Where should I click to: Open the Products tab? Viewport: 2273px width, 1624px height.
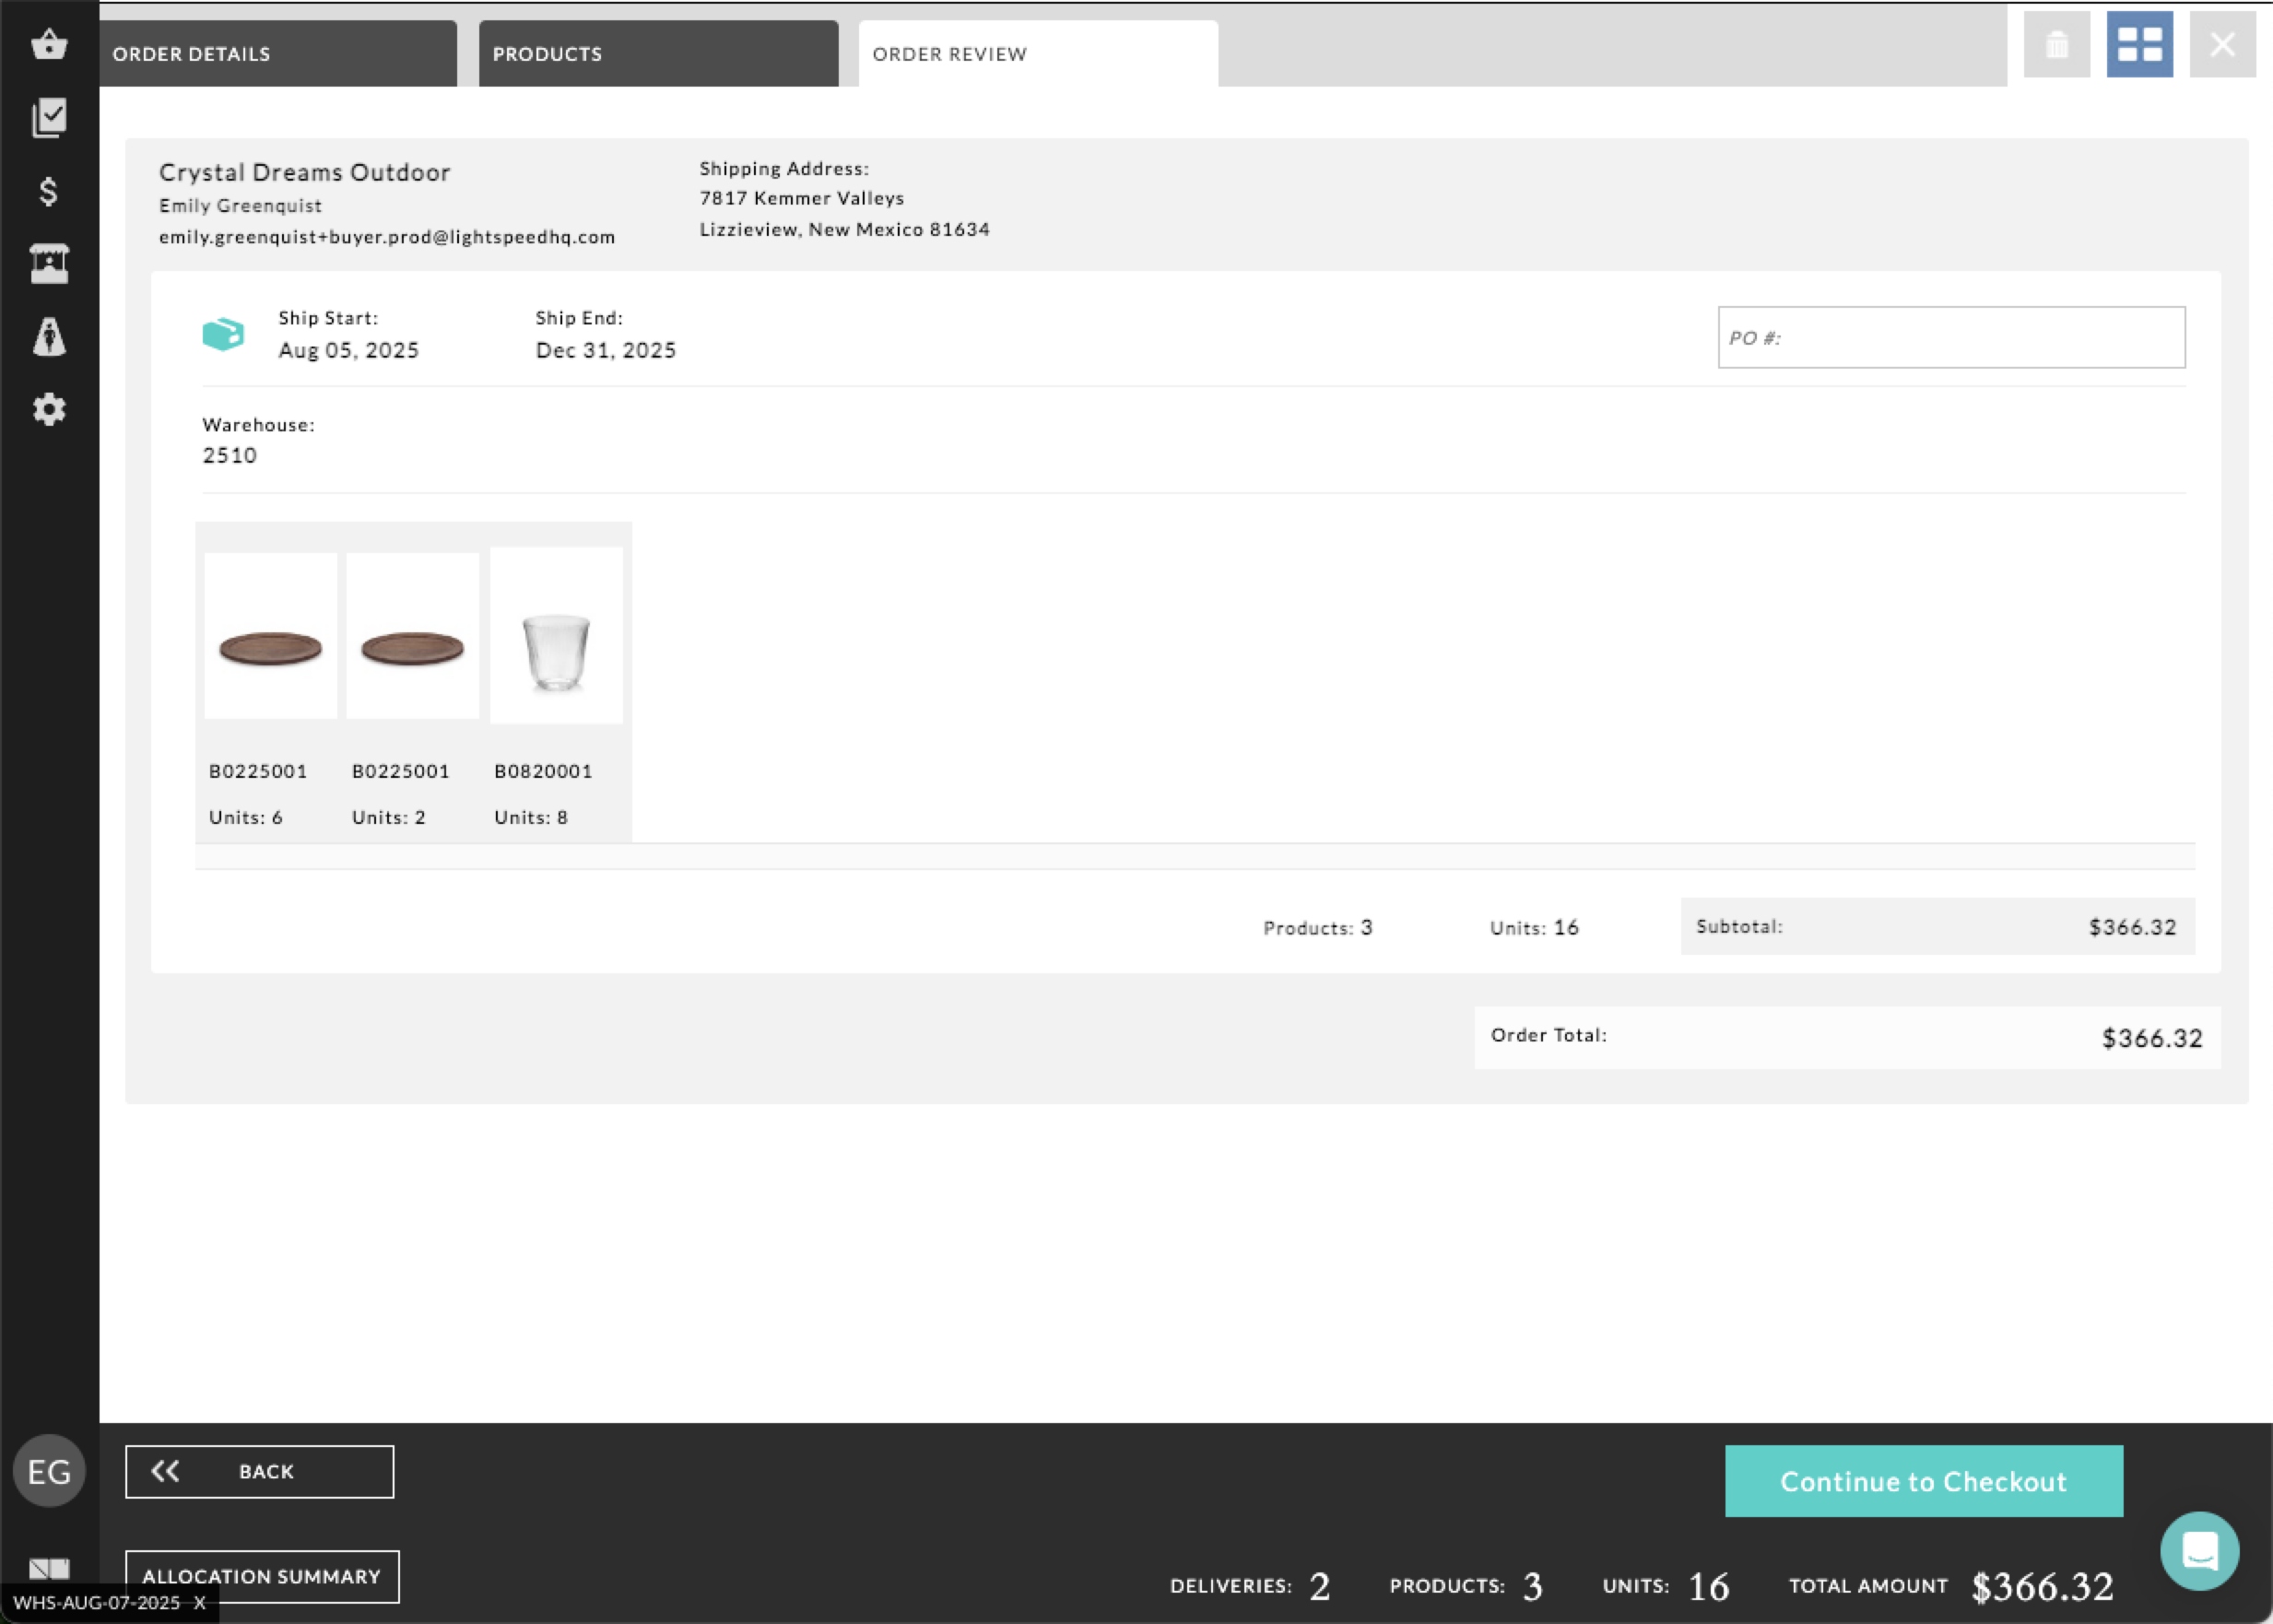(548, 54)
